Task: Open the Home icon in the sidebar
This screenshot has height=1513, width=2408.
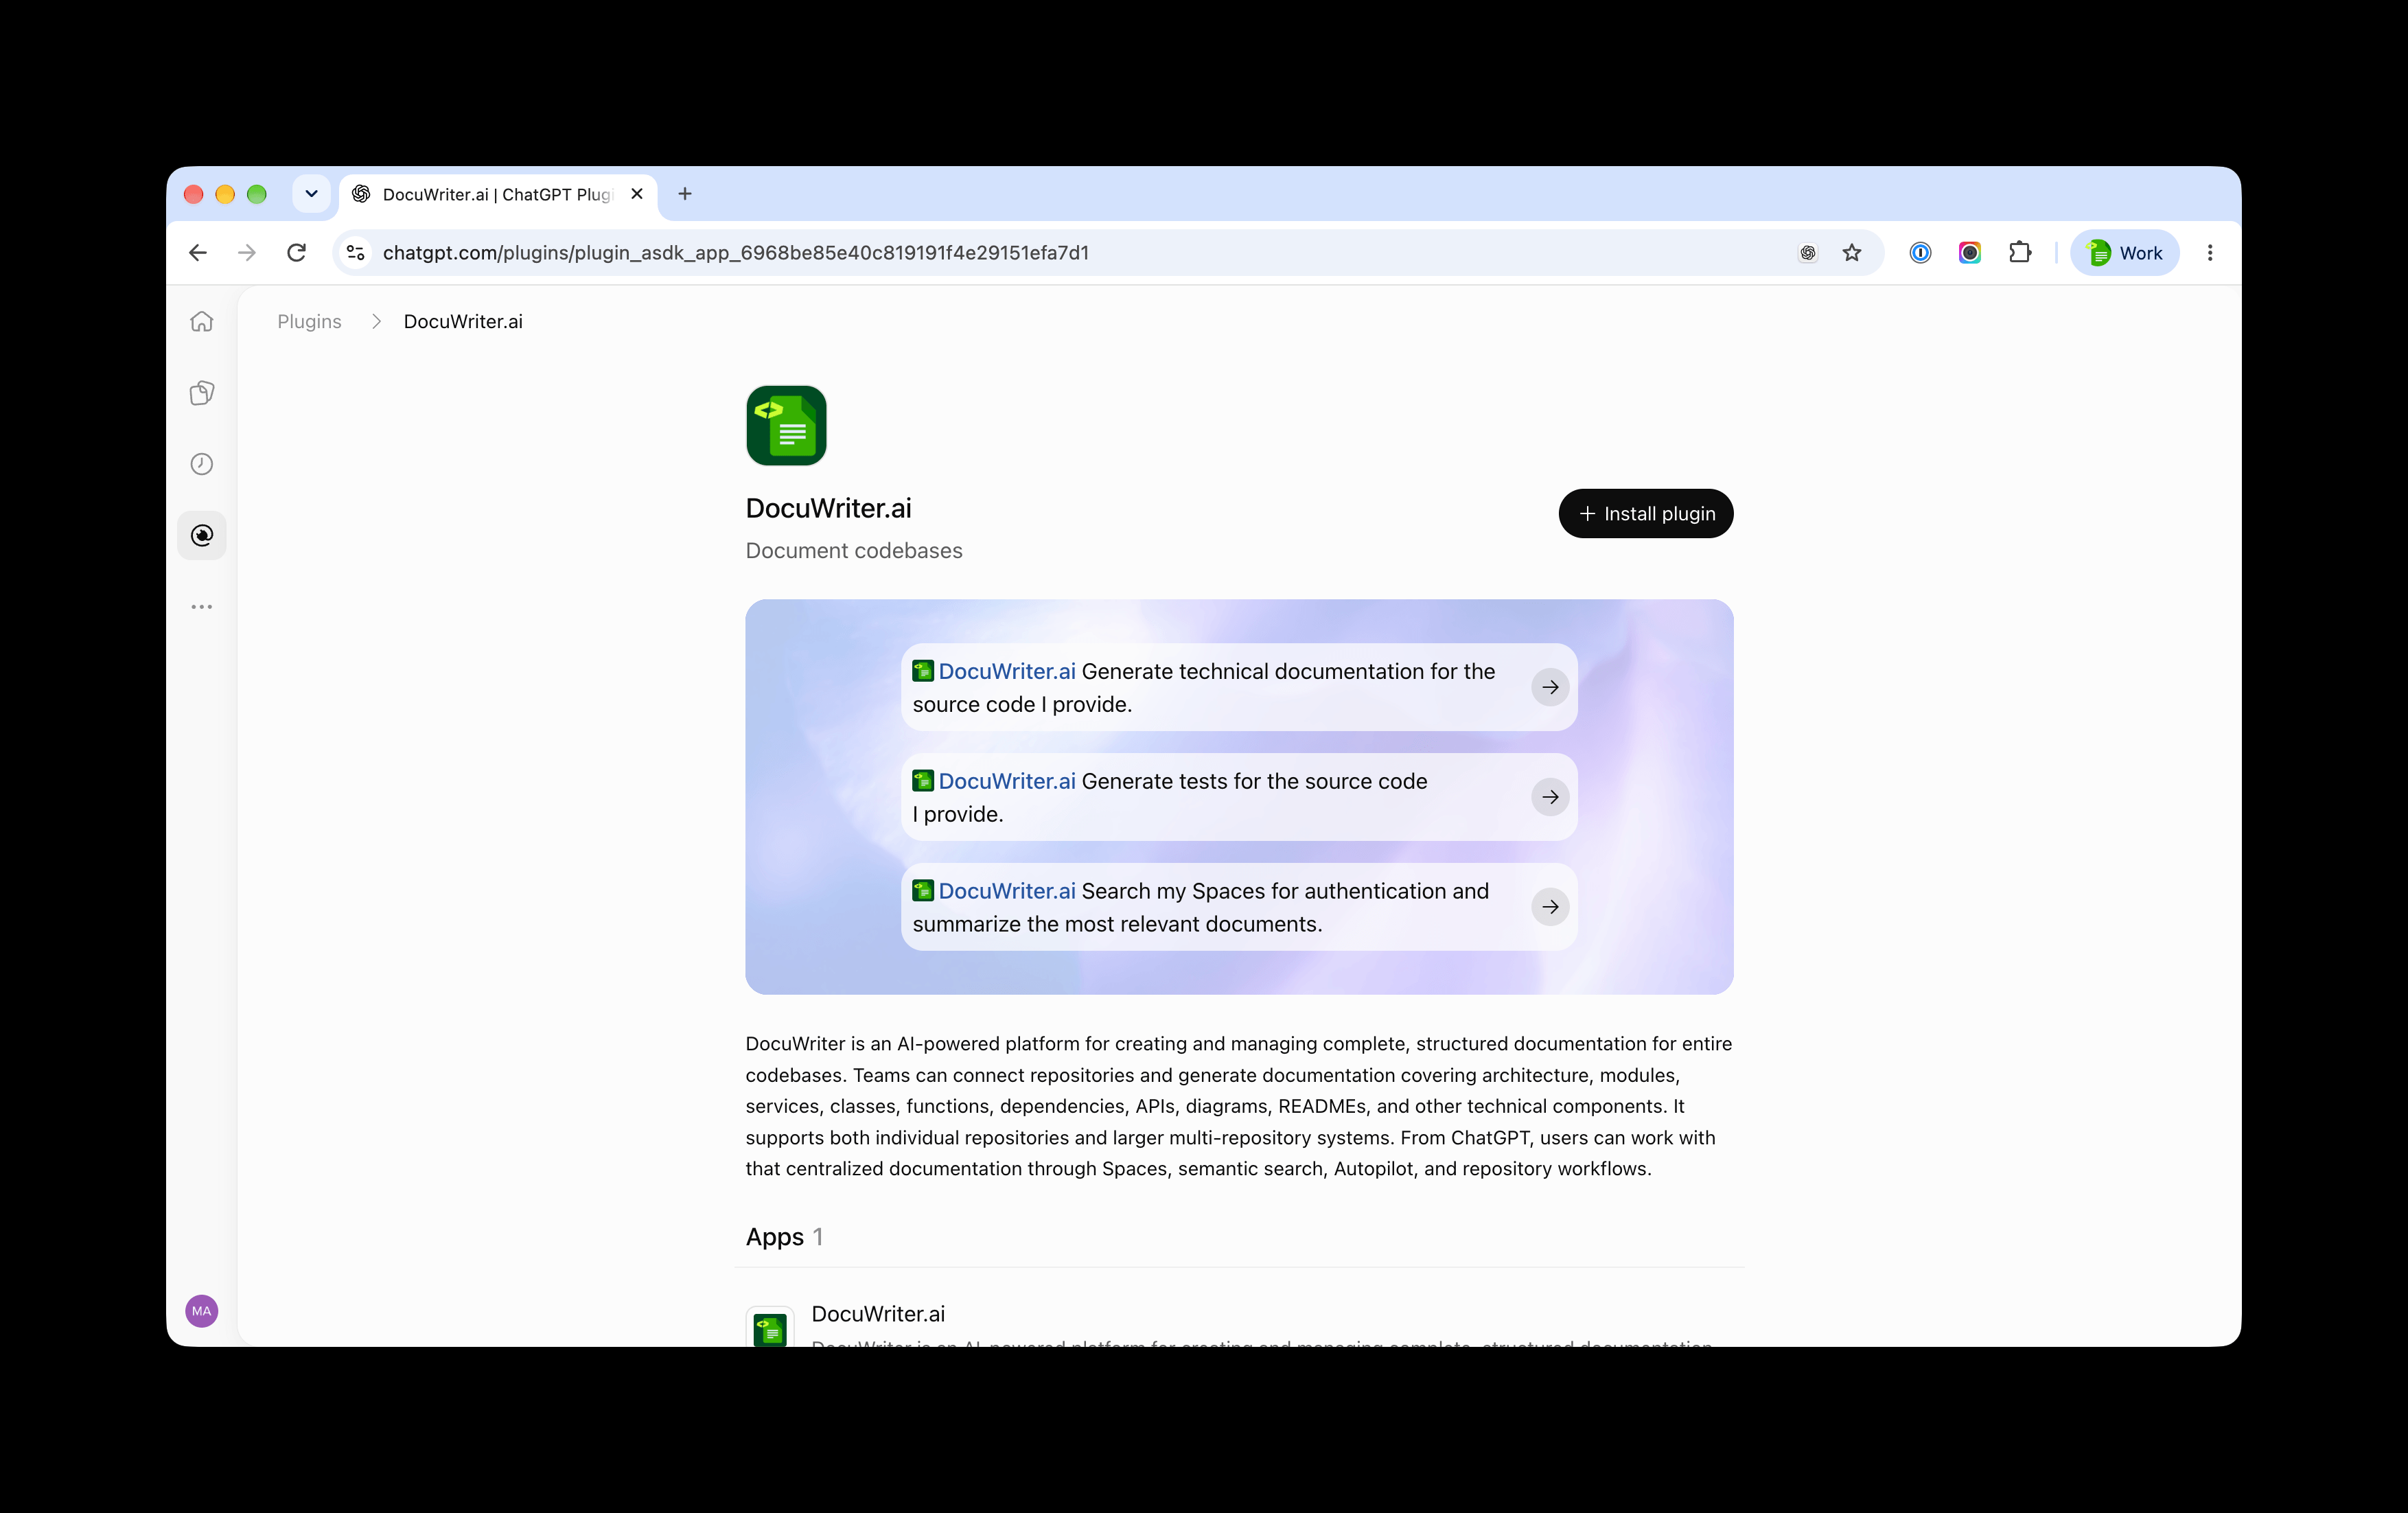Action: click(202, 321)
